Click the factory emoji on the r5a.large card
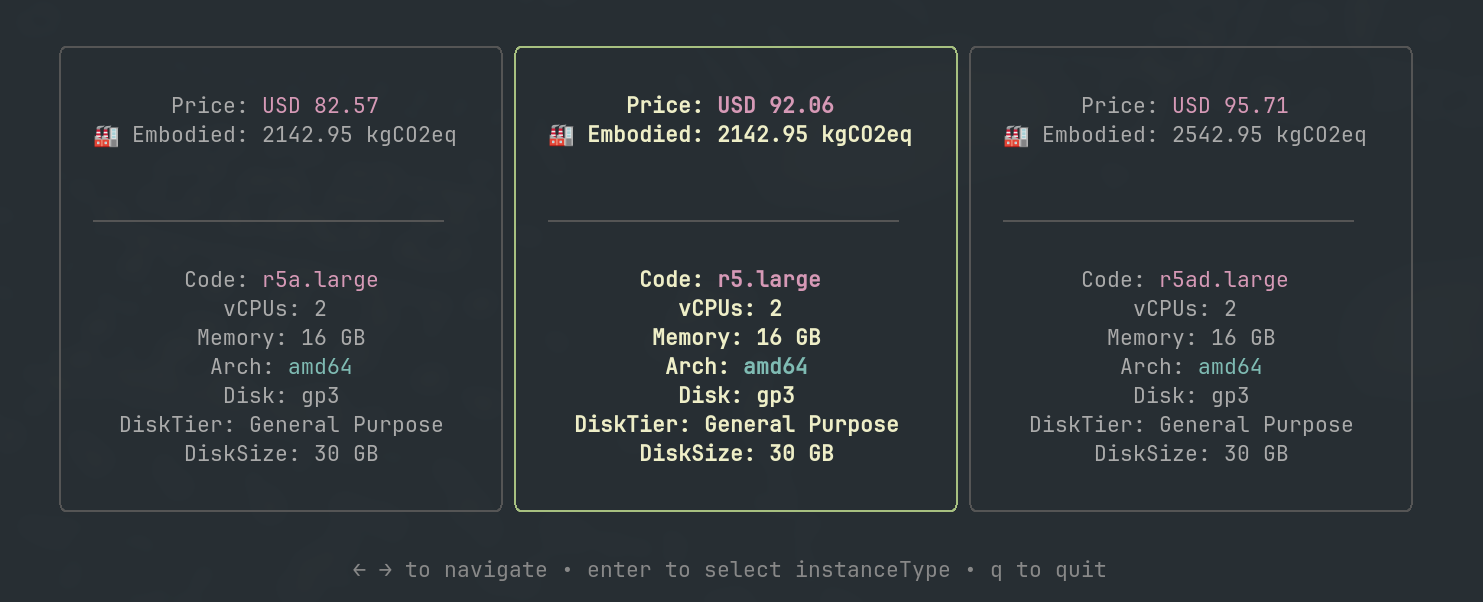Screen dimensions: 1483x602 coord(104,134)
